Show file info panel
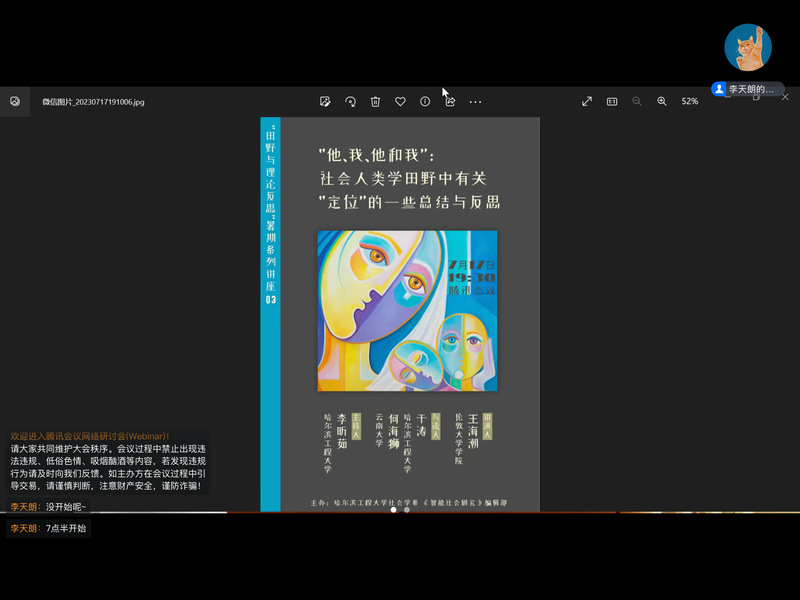The width and height of the screenshot is (800, 600). [425, 101]
